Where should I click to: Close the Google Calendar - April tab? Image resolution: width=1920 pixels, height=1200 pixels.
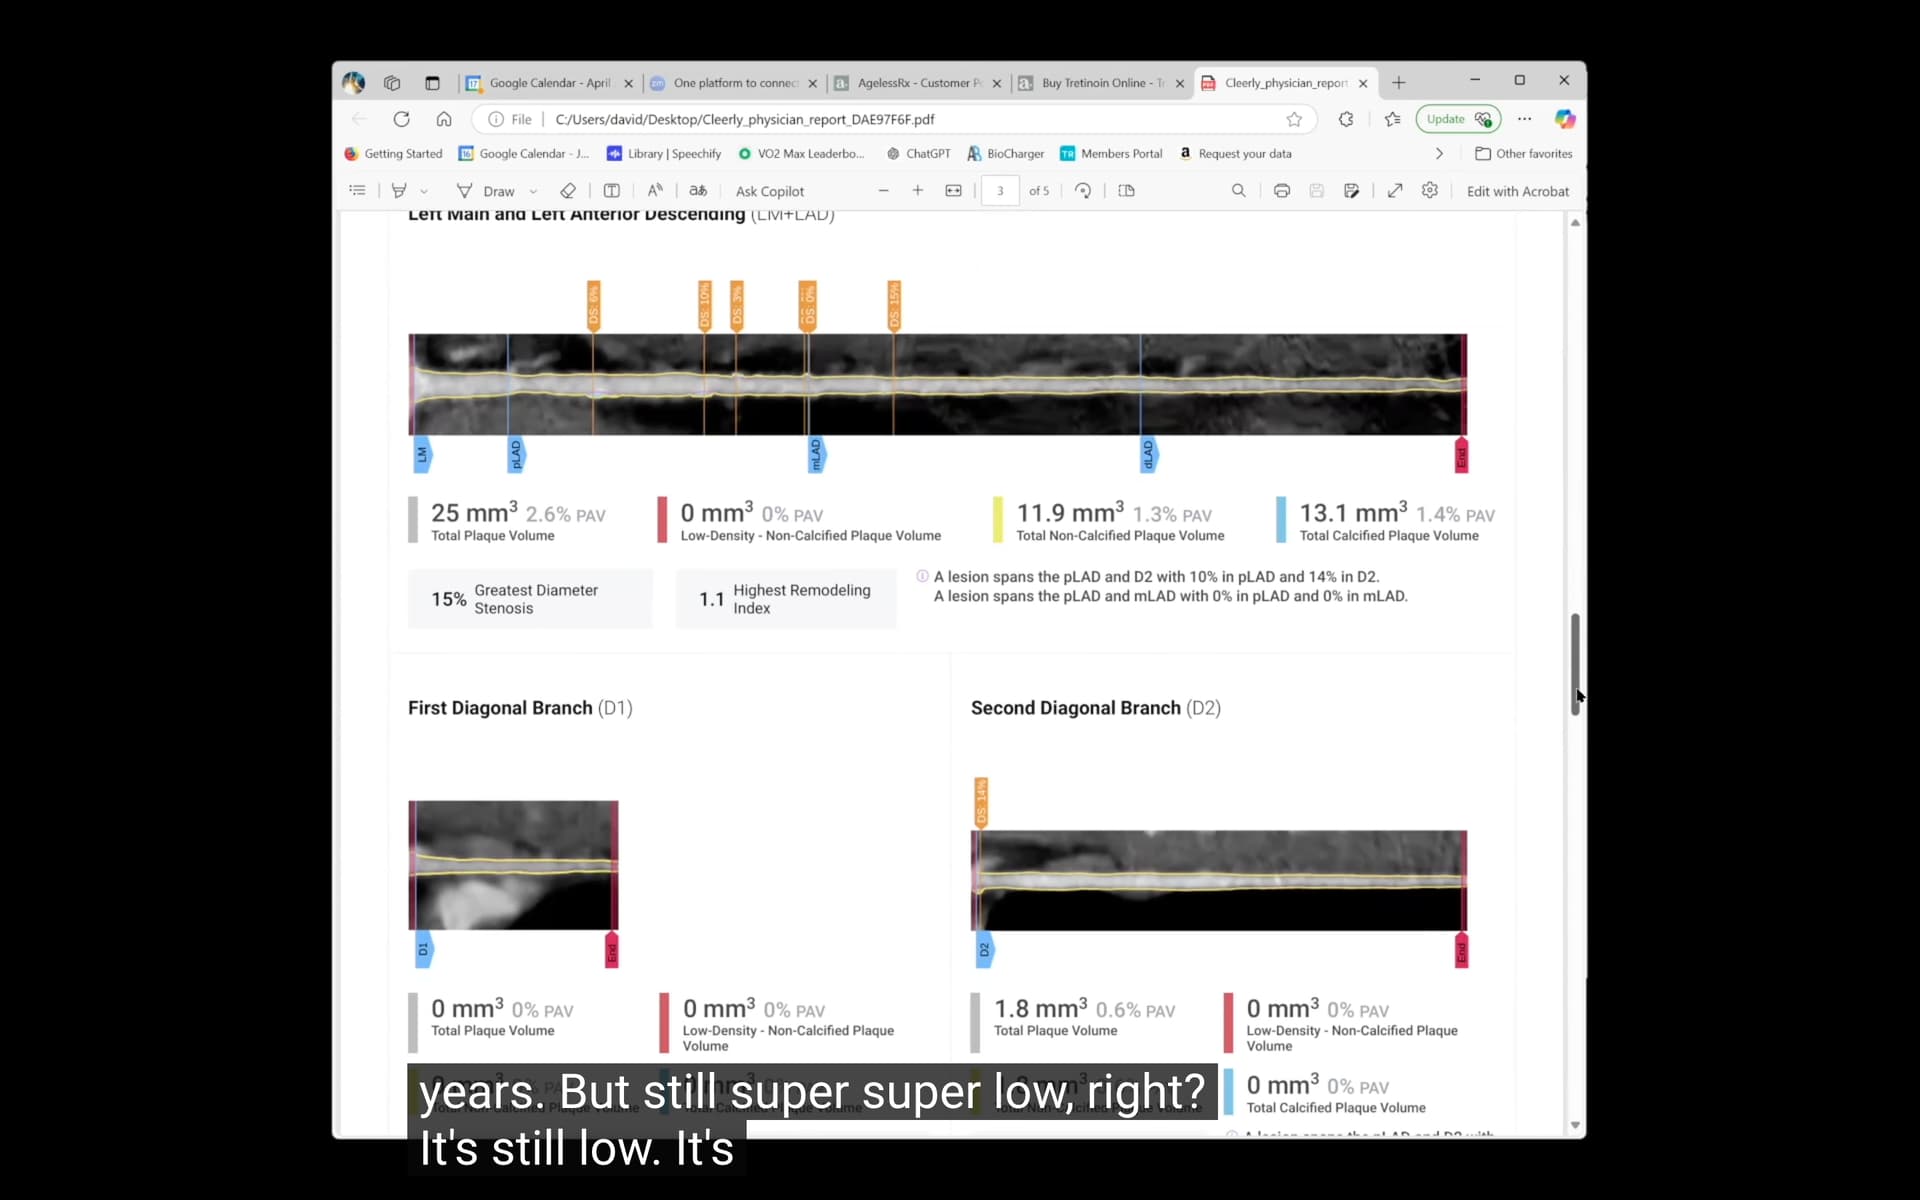pyautogui.click(x=628, y=84)
